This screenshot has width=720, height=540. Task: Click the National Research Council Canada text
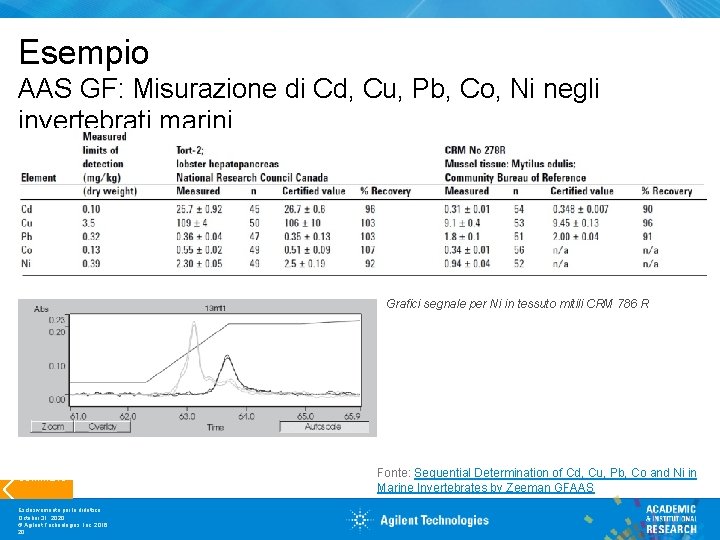tap(252, 178)
